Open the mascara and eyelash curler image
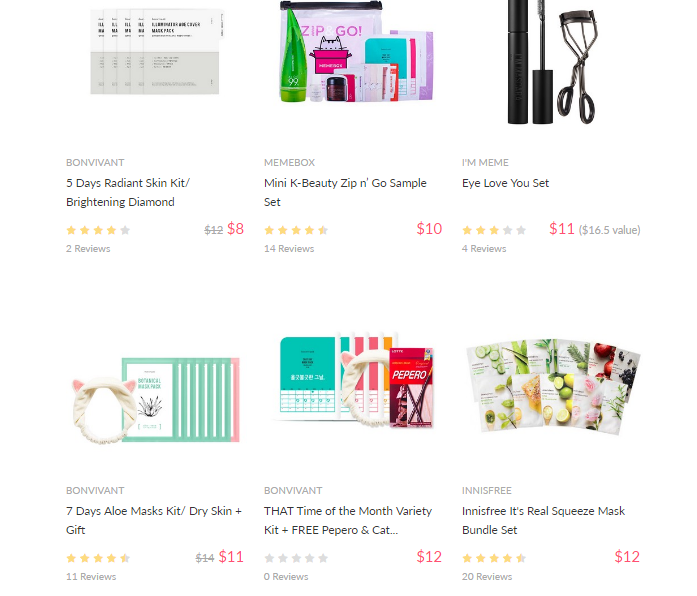Image resolution: width=697 pixels, height=596 pixels. [x=552, y=61]
